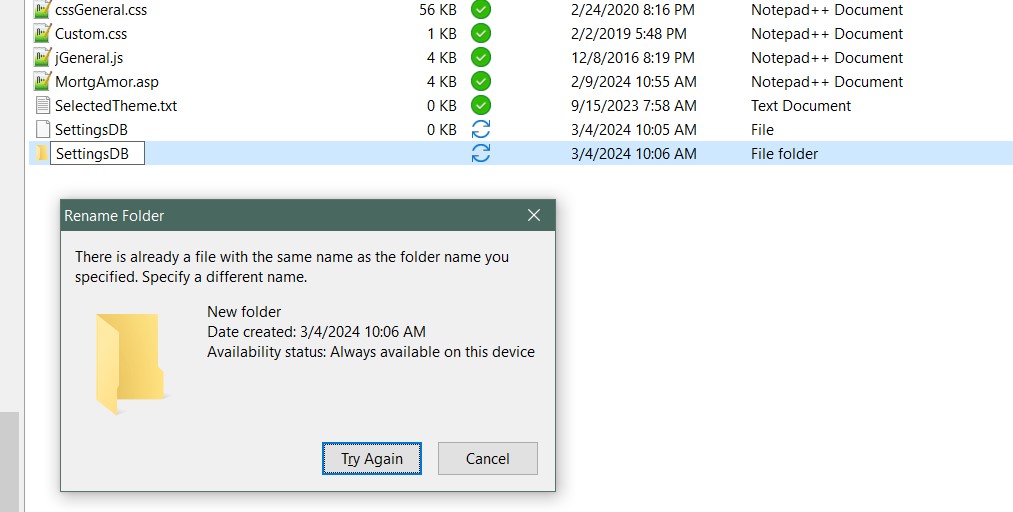This screenshot has width=1013, height=512.
Task: Click the green synced checkmark for jGeneral.js
Action: (481, 58)
